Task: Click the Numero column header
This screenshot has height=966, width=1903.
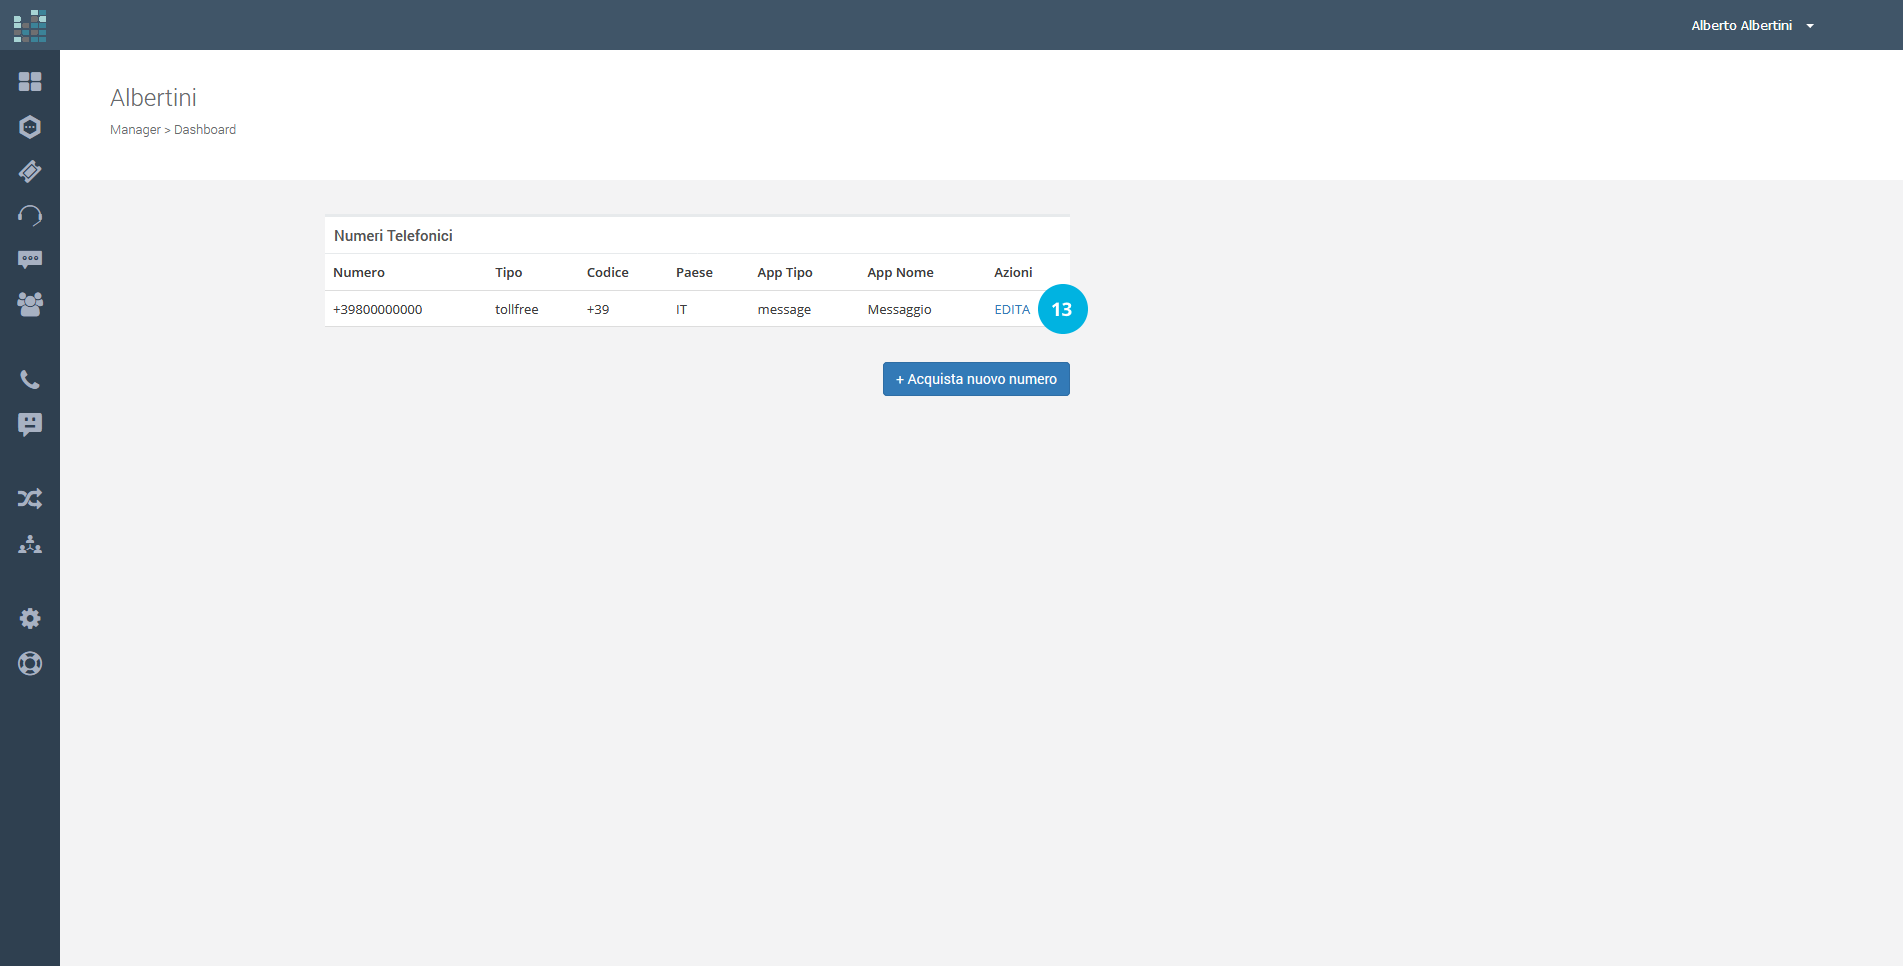Action: coord(359,272)
